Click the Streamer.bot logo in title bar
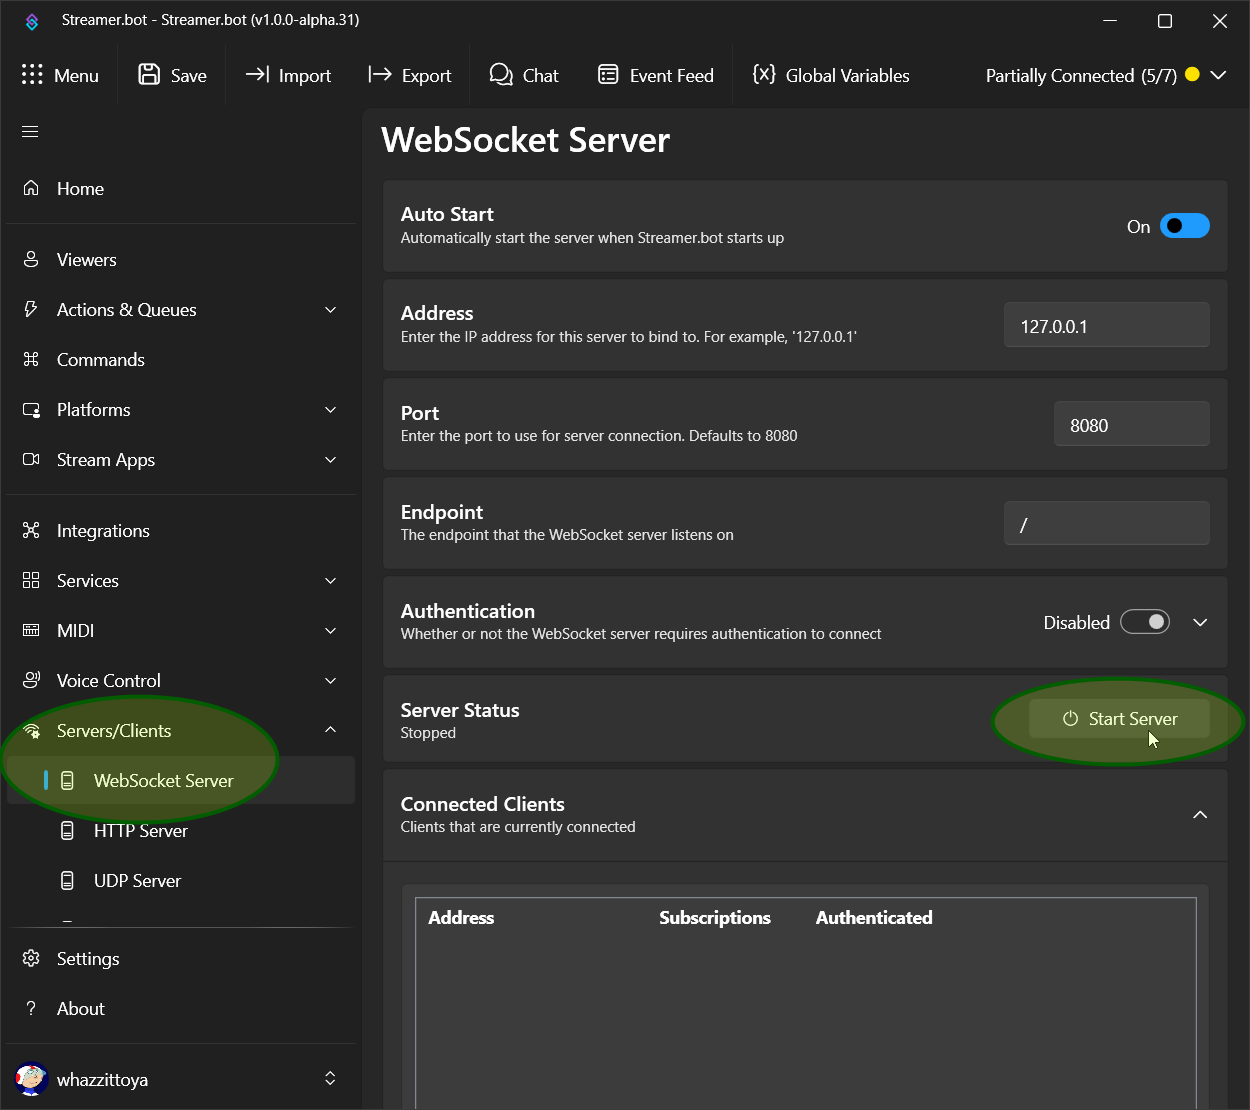Screen dimensions: 1250x1110 (x=32, y=21)
